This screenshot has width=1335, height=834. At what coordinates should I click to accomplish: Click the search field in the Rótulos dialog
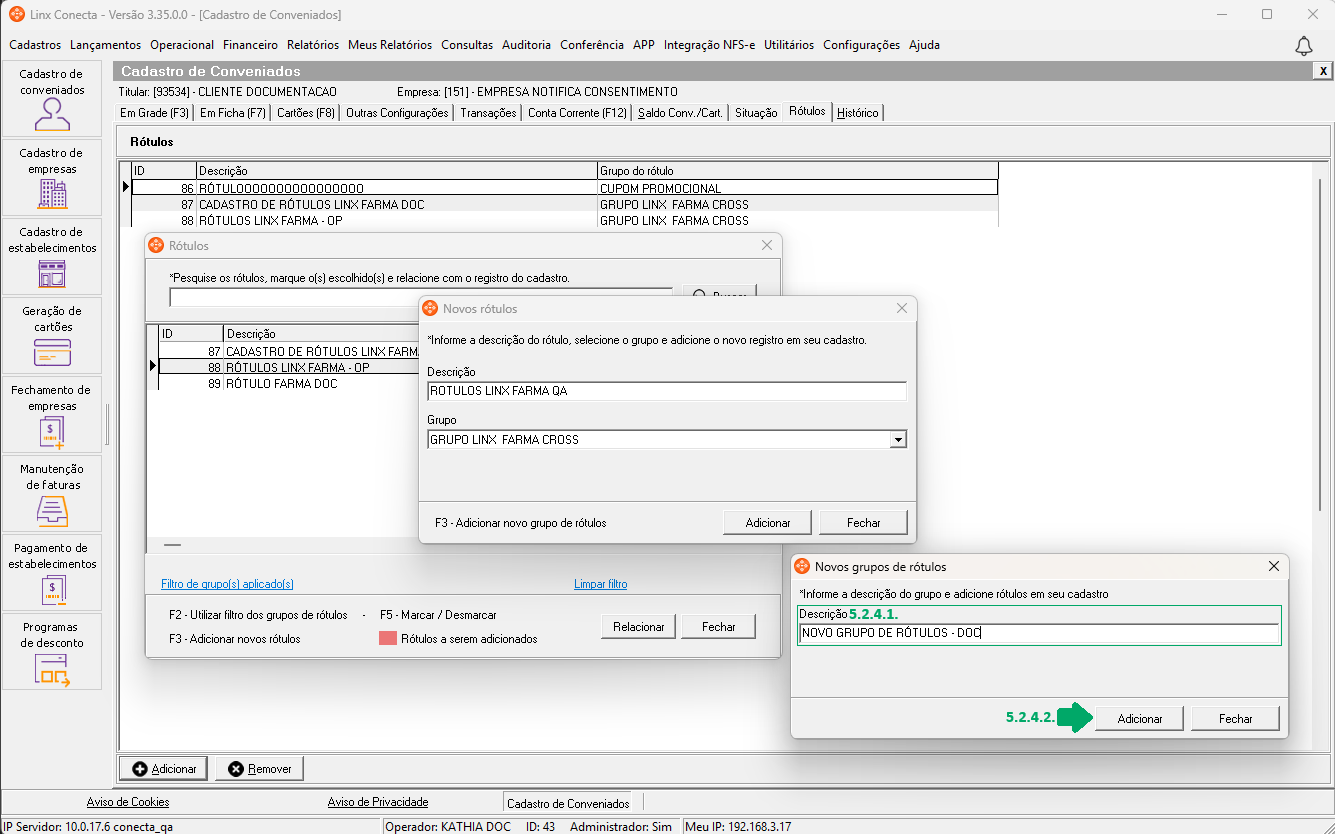click(420, 297)
